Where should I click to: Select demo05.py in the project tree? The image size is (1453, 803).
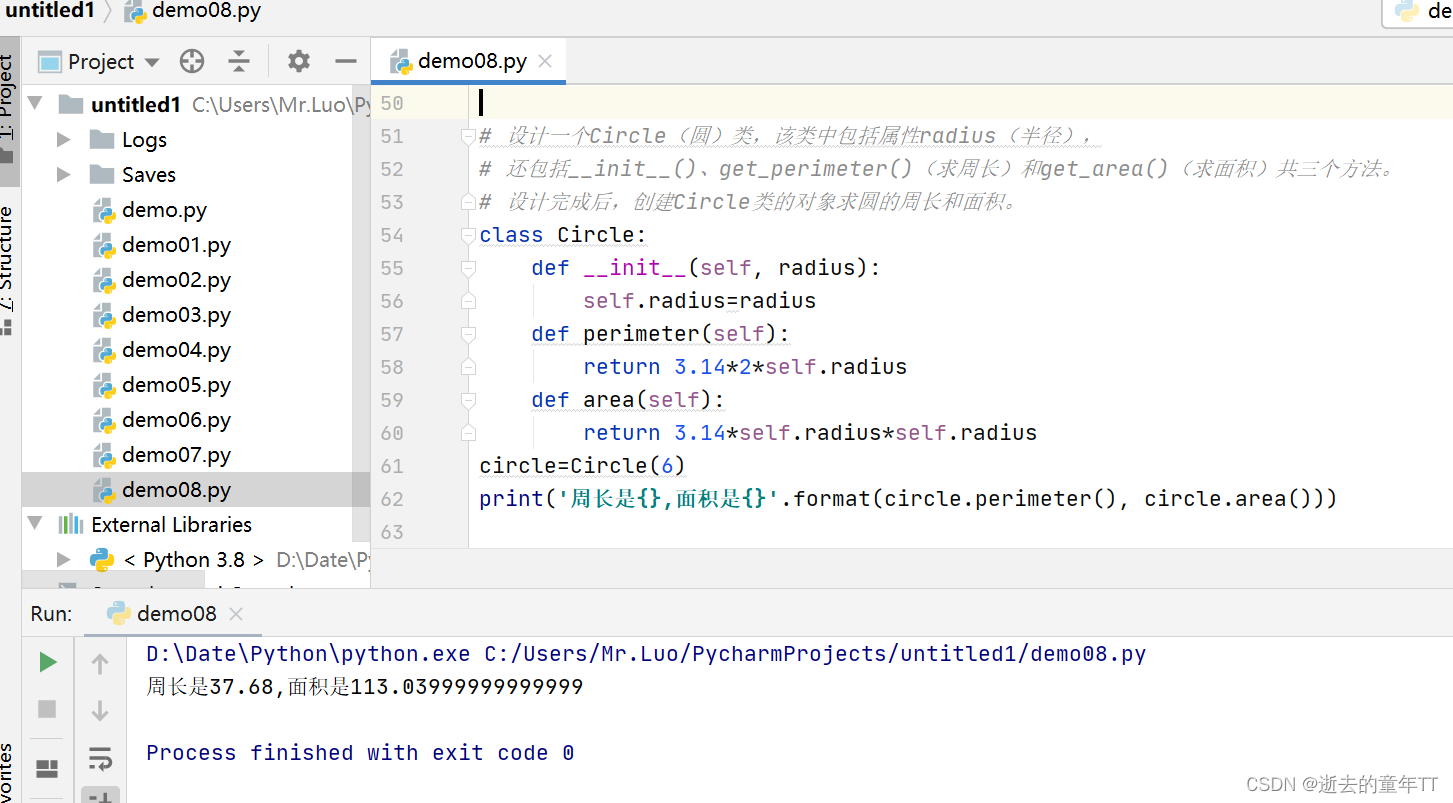tap(176, 384)
